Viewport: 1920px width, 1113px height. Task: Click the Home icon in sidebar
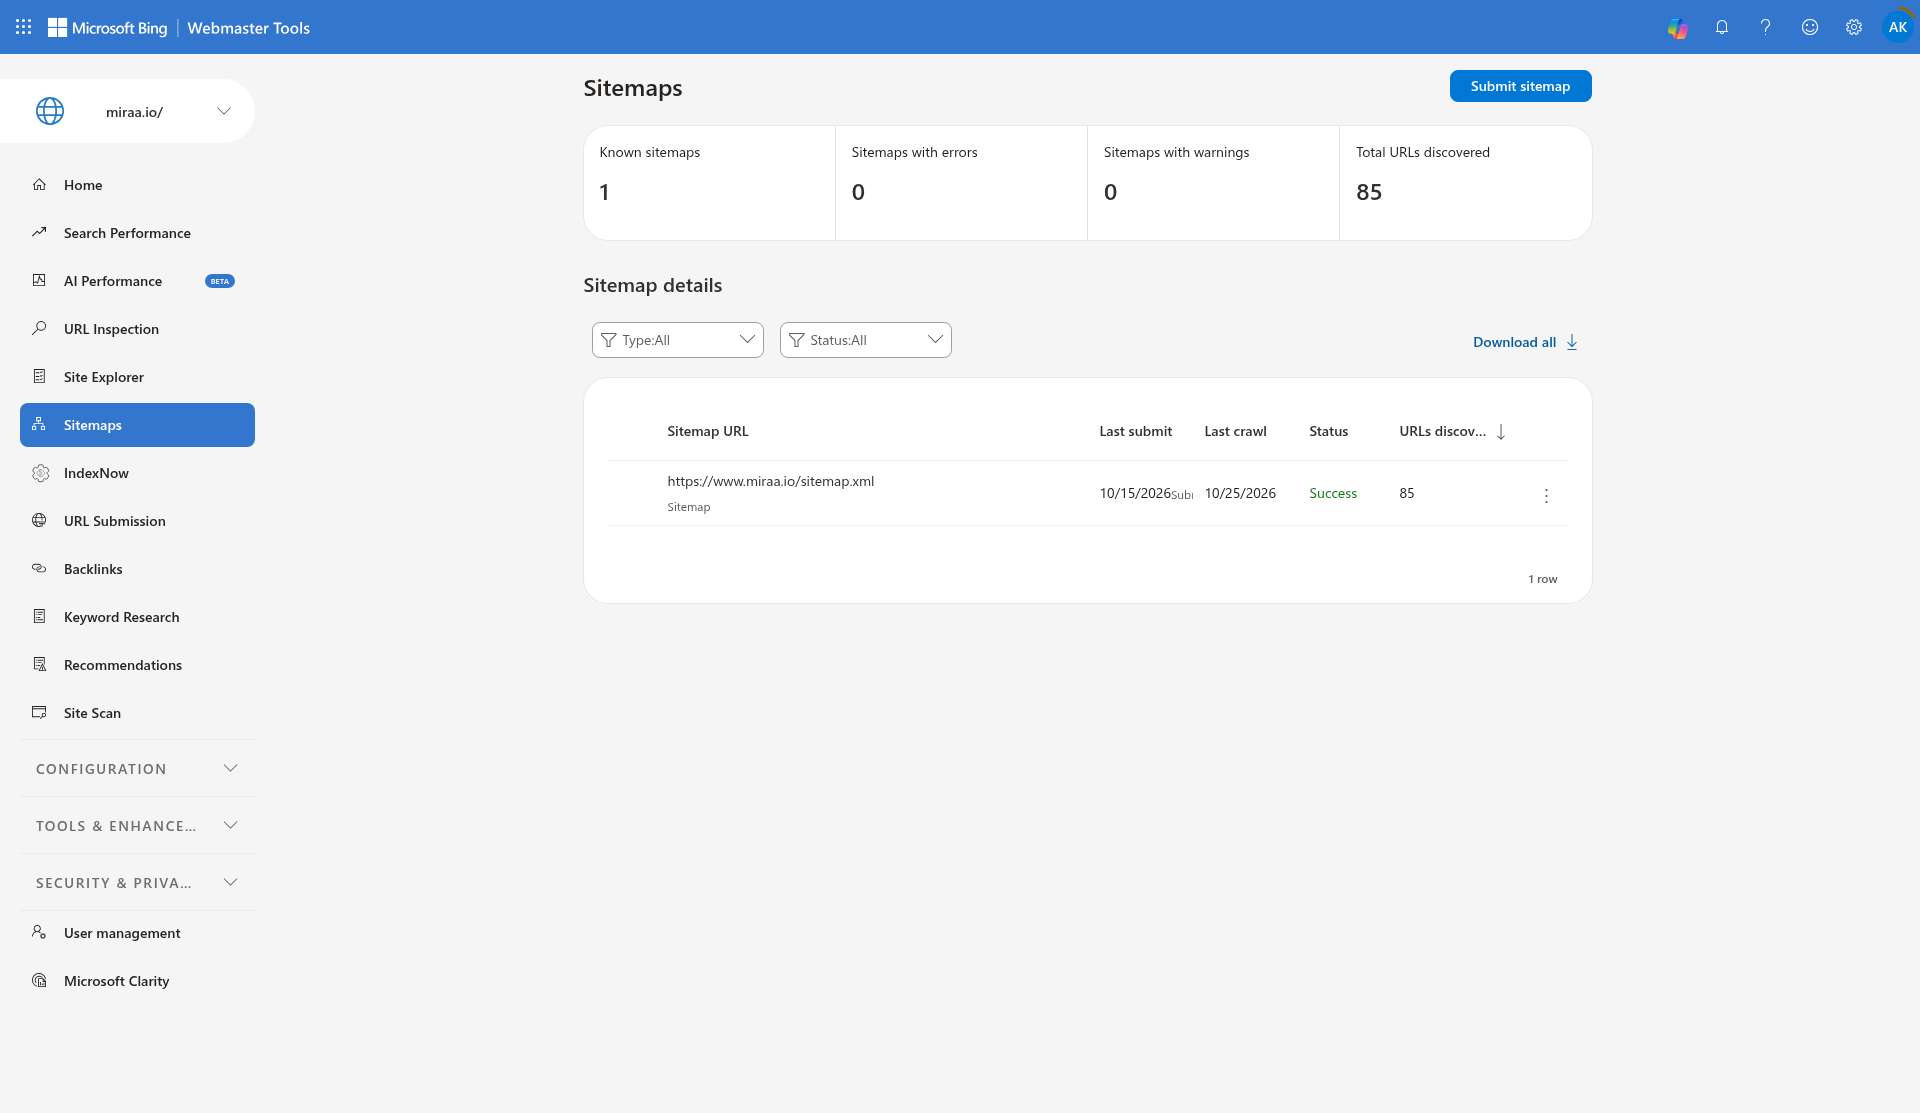click(40, 184)
